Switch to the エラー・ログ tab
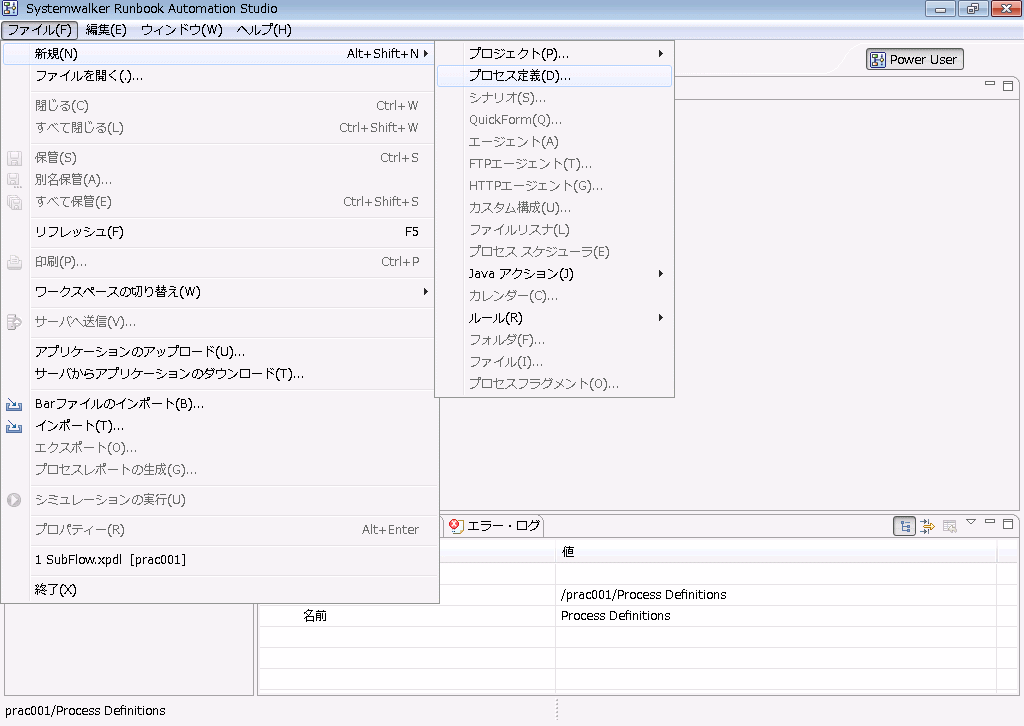The width and height of the screenshot is (1024, 726). pos(496,526)
